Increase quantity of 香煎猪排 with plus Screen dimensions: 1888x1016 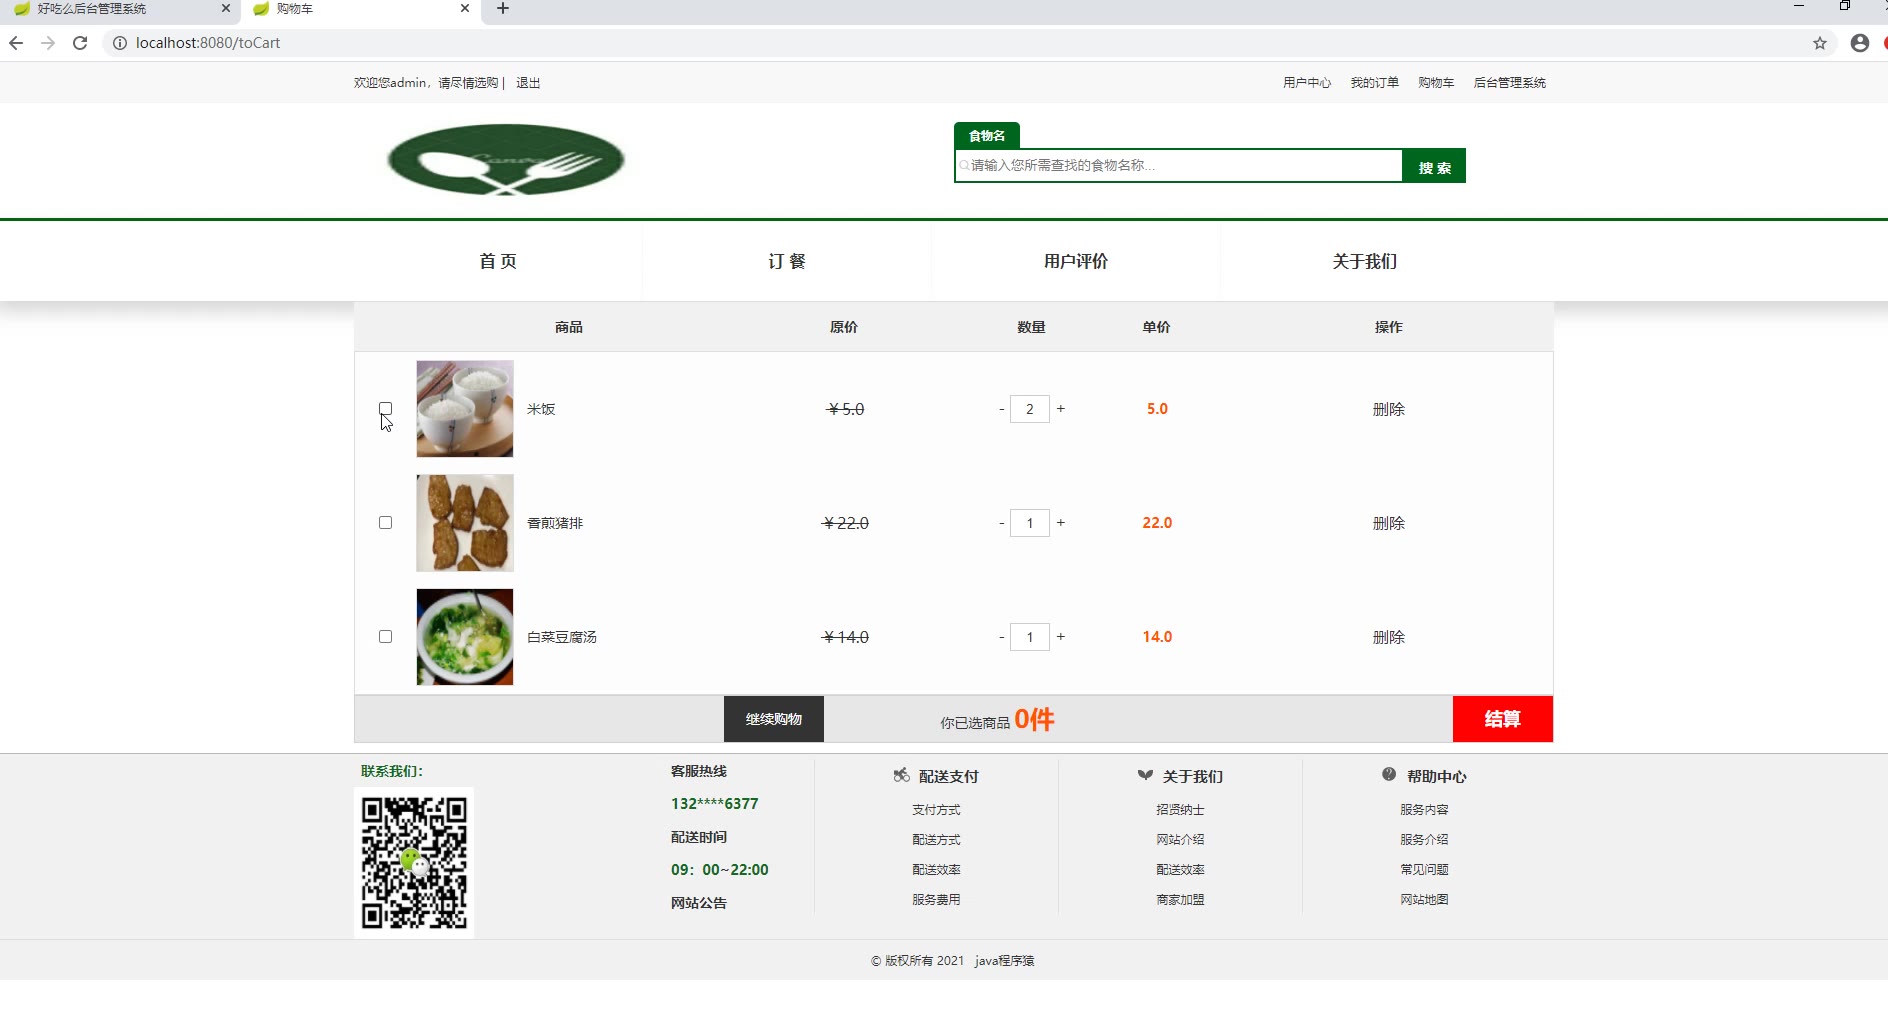(x=1061, y=523)
